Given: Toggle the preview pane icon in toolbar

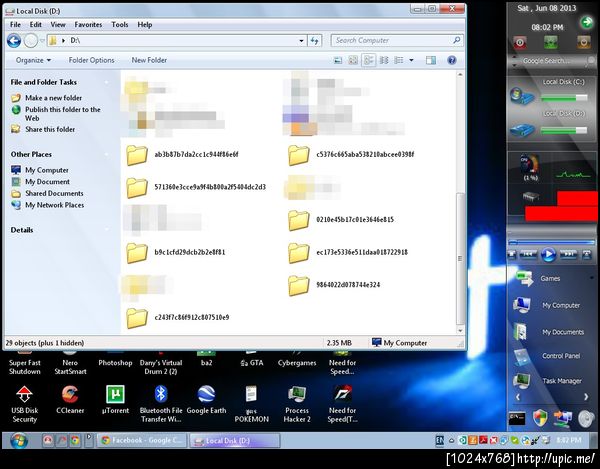Looking at the screenshot, I should (430, 60).
